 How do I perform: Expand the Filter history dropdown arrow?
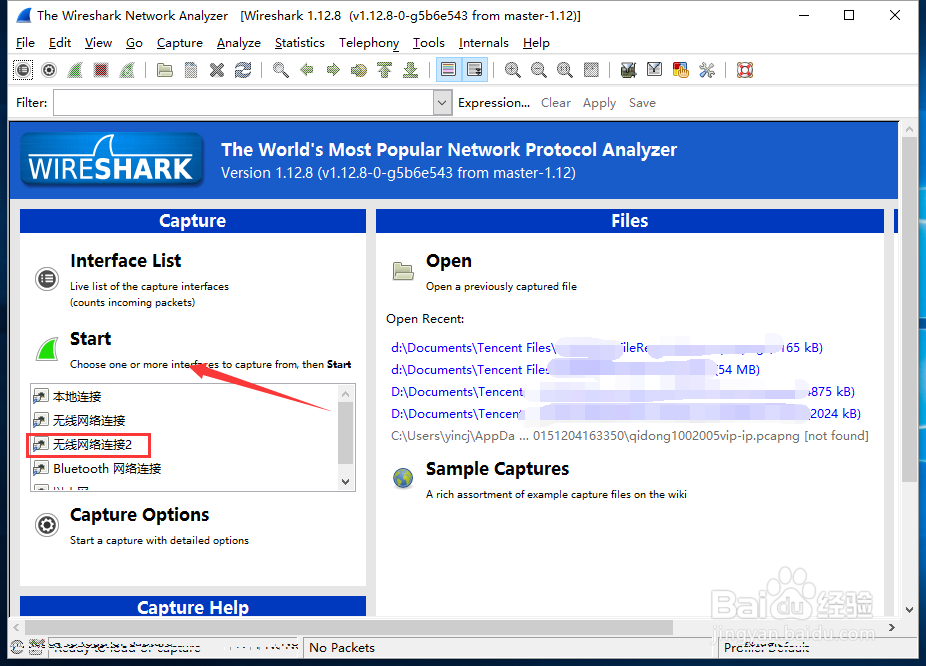pos(442,103)
